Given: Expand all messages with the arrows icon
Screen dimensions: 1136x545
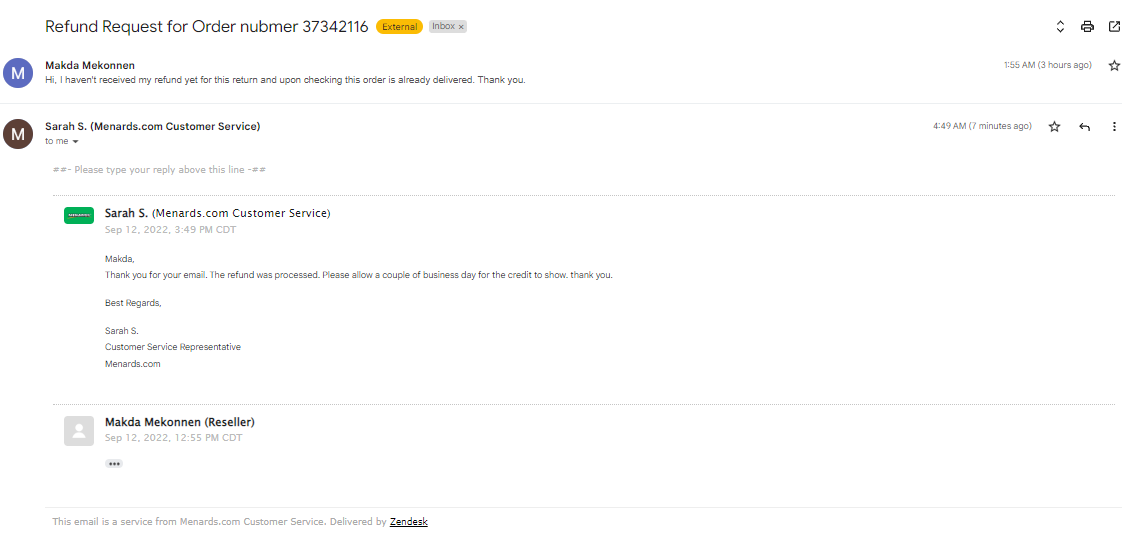Looking at the screenshot, I should (1060, 27).
